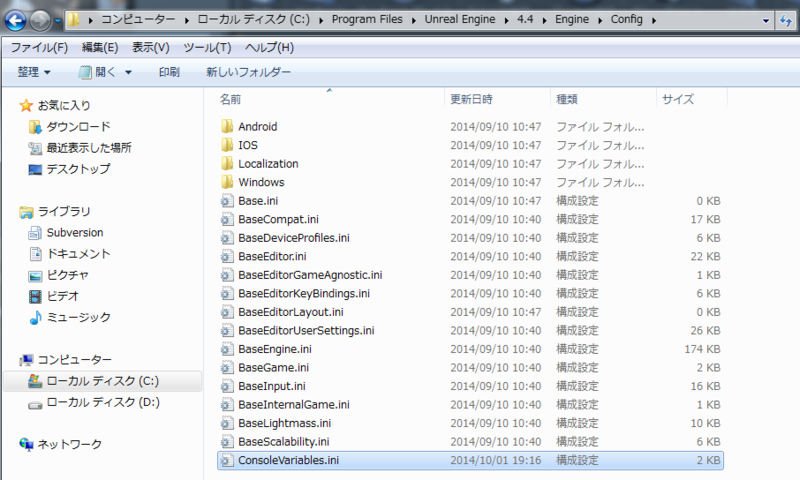Image resolution: width=800 pixels, height=480 pixels.
Task: Select the BaseInput.ini file
Action: click(271, 386)
